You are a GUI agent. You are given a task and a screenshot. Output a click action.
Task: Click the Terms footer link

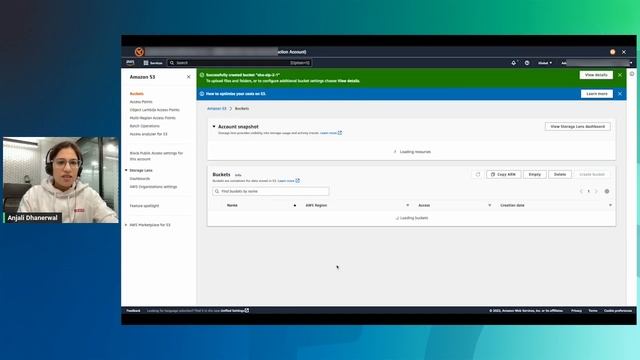coord(593,311)
